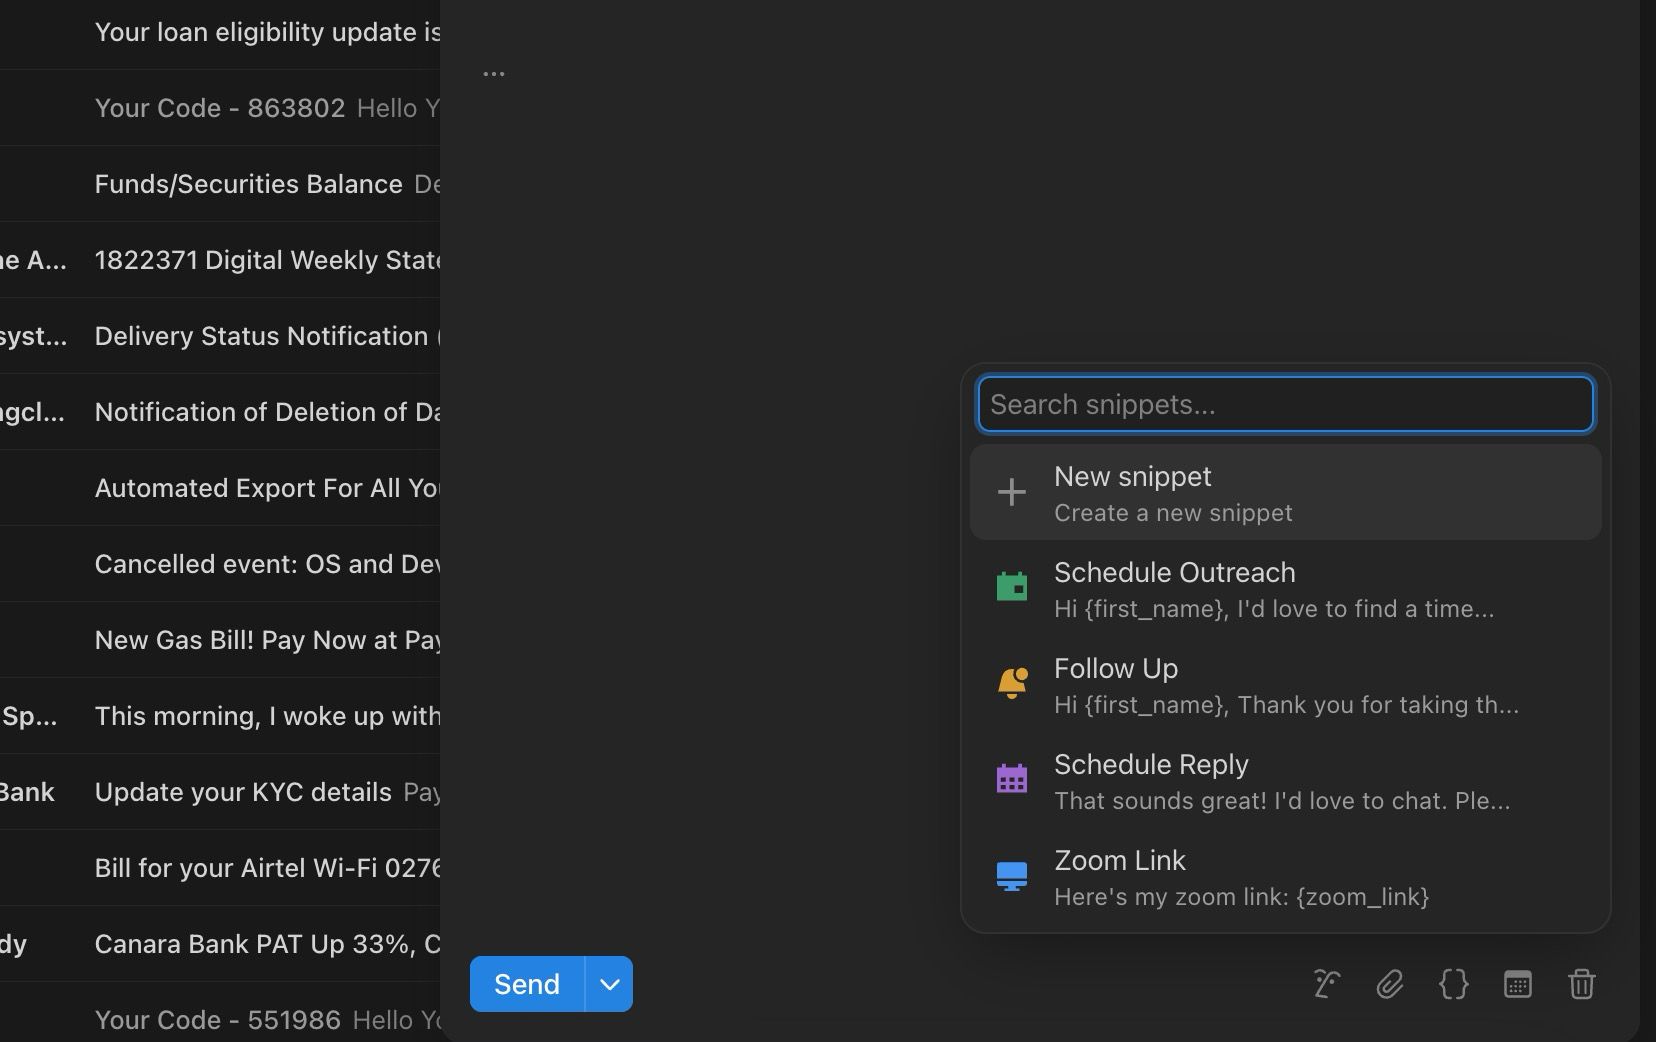Open the 1822371 Digital Weekly Statement email

click(220, 260)
